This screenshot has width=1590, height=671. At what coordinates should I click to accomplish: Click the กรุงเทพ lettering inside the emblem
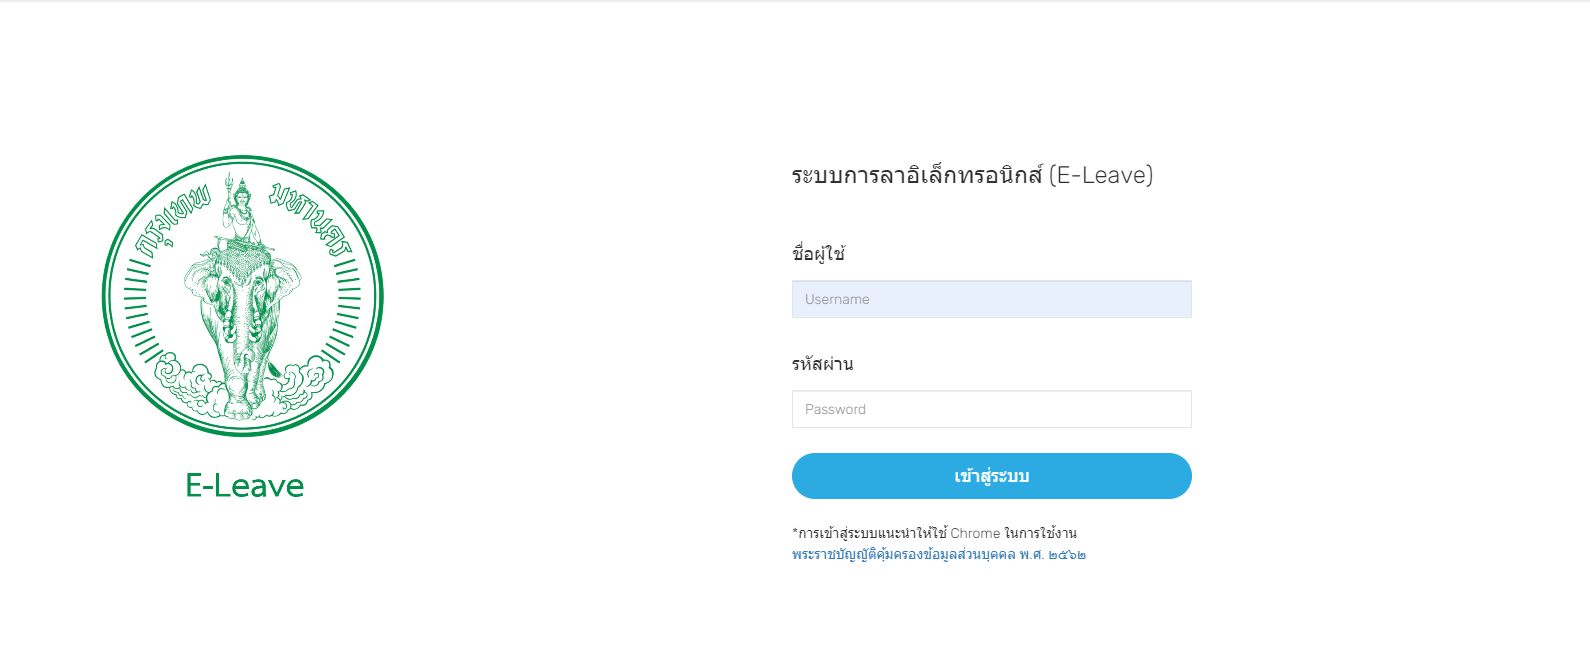tap(172, 222)
